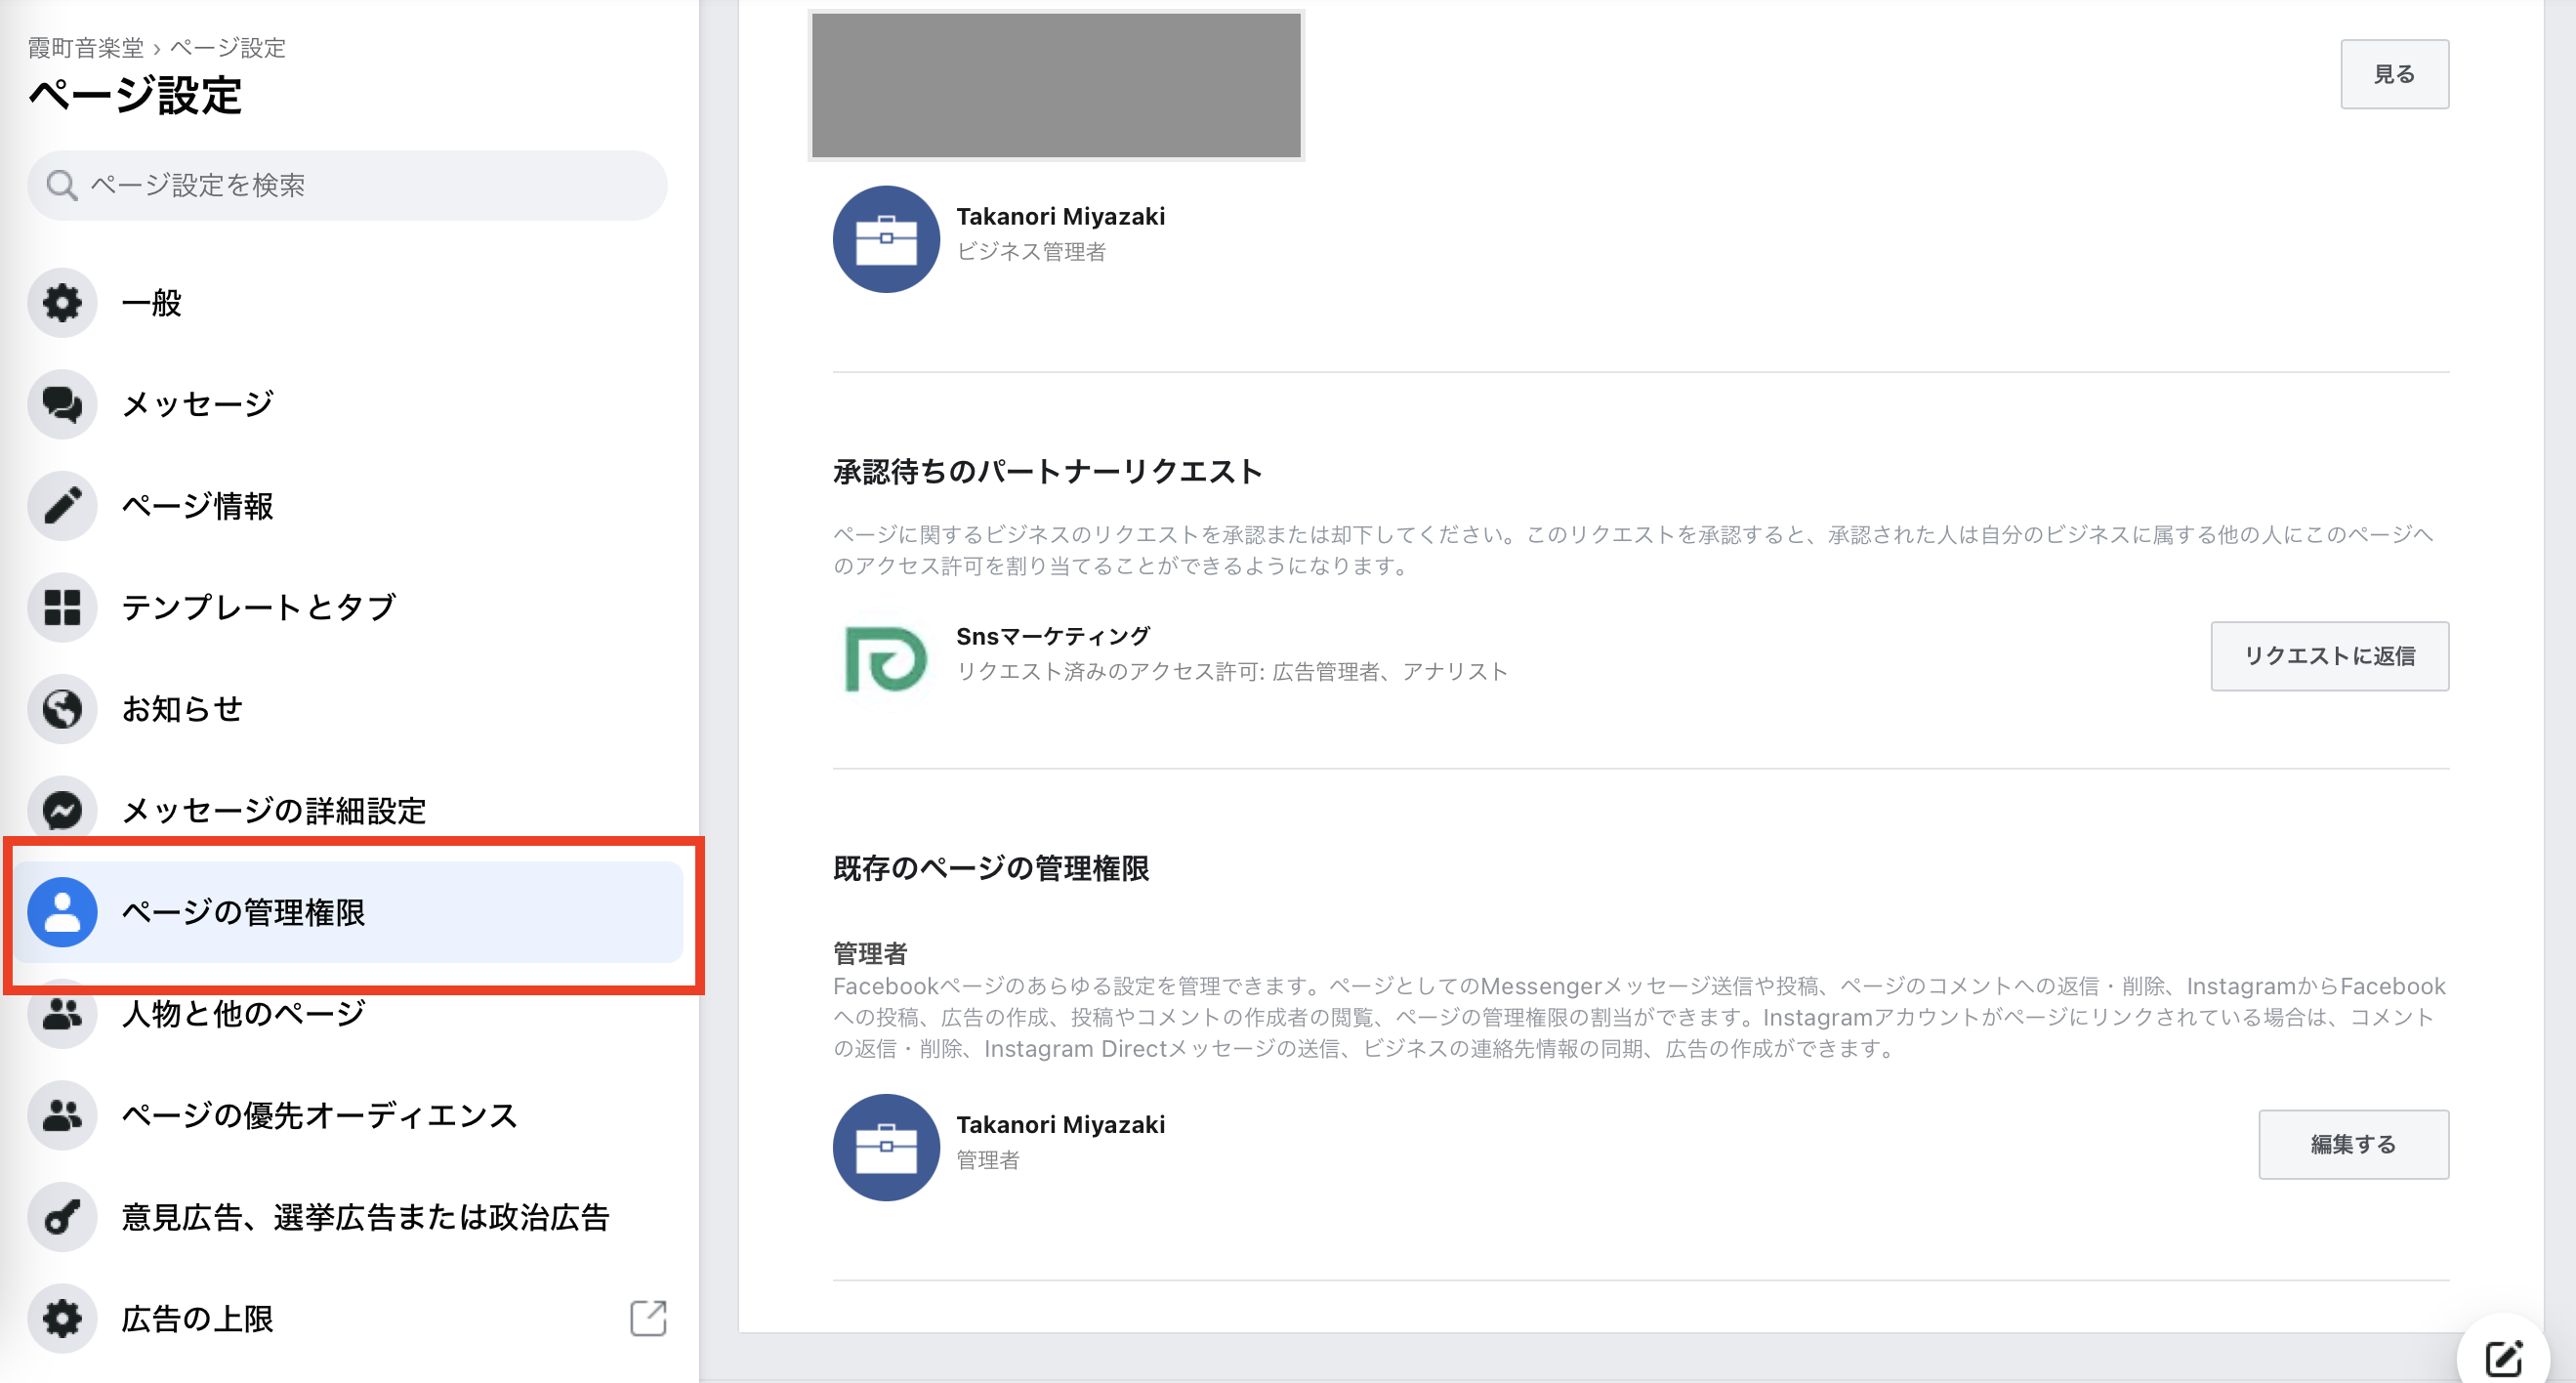The height and width of the screenshot is (1383, 2576).
Task: Focus the ページ設定を検索 search field
Action: point(347,185)
